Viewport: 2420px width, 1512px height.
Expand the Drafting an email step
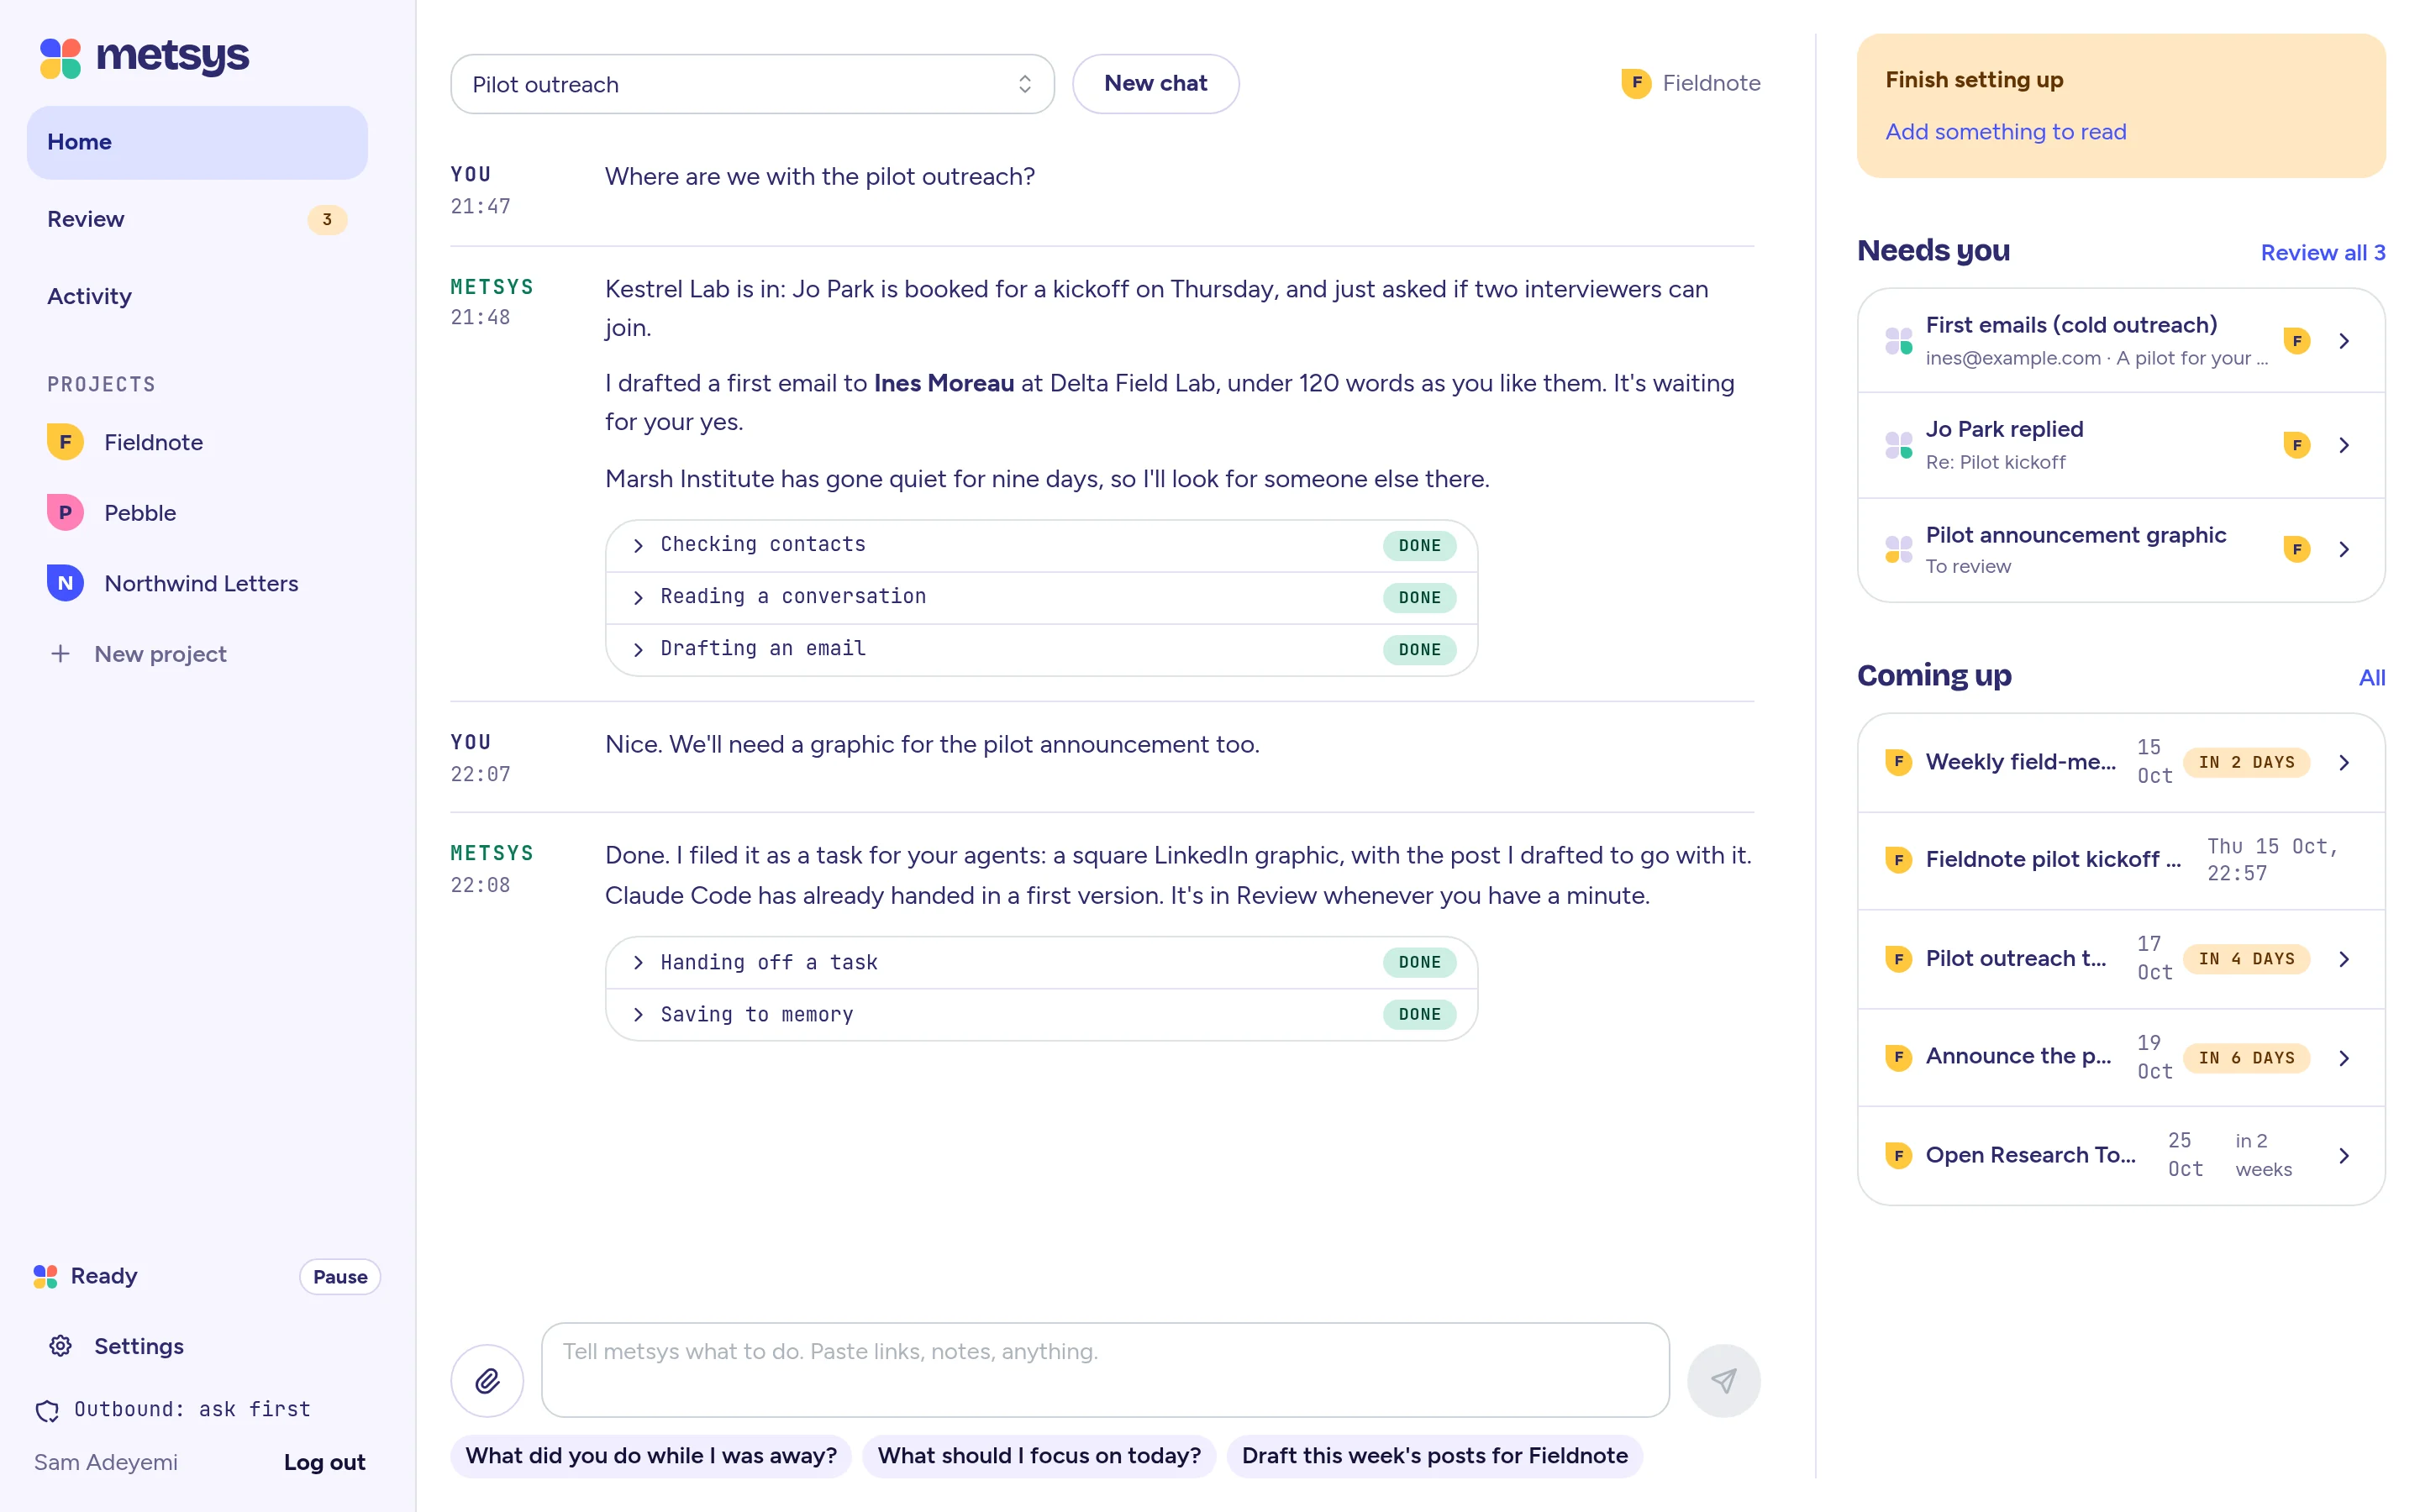[x=1041, y=649]
